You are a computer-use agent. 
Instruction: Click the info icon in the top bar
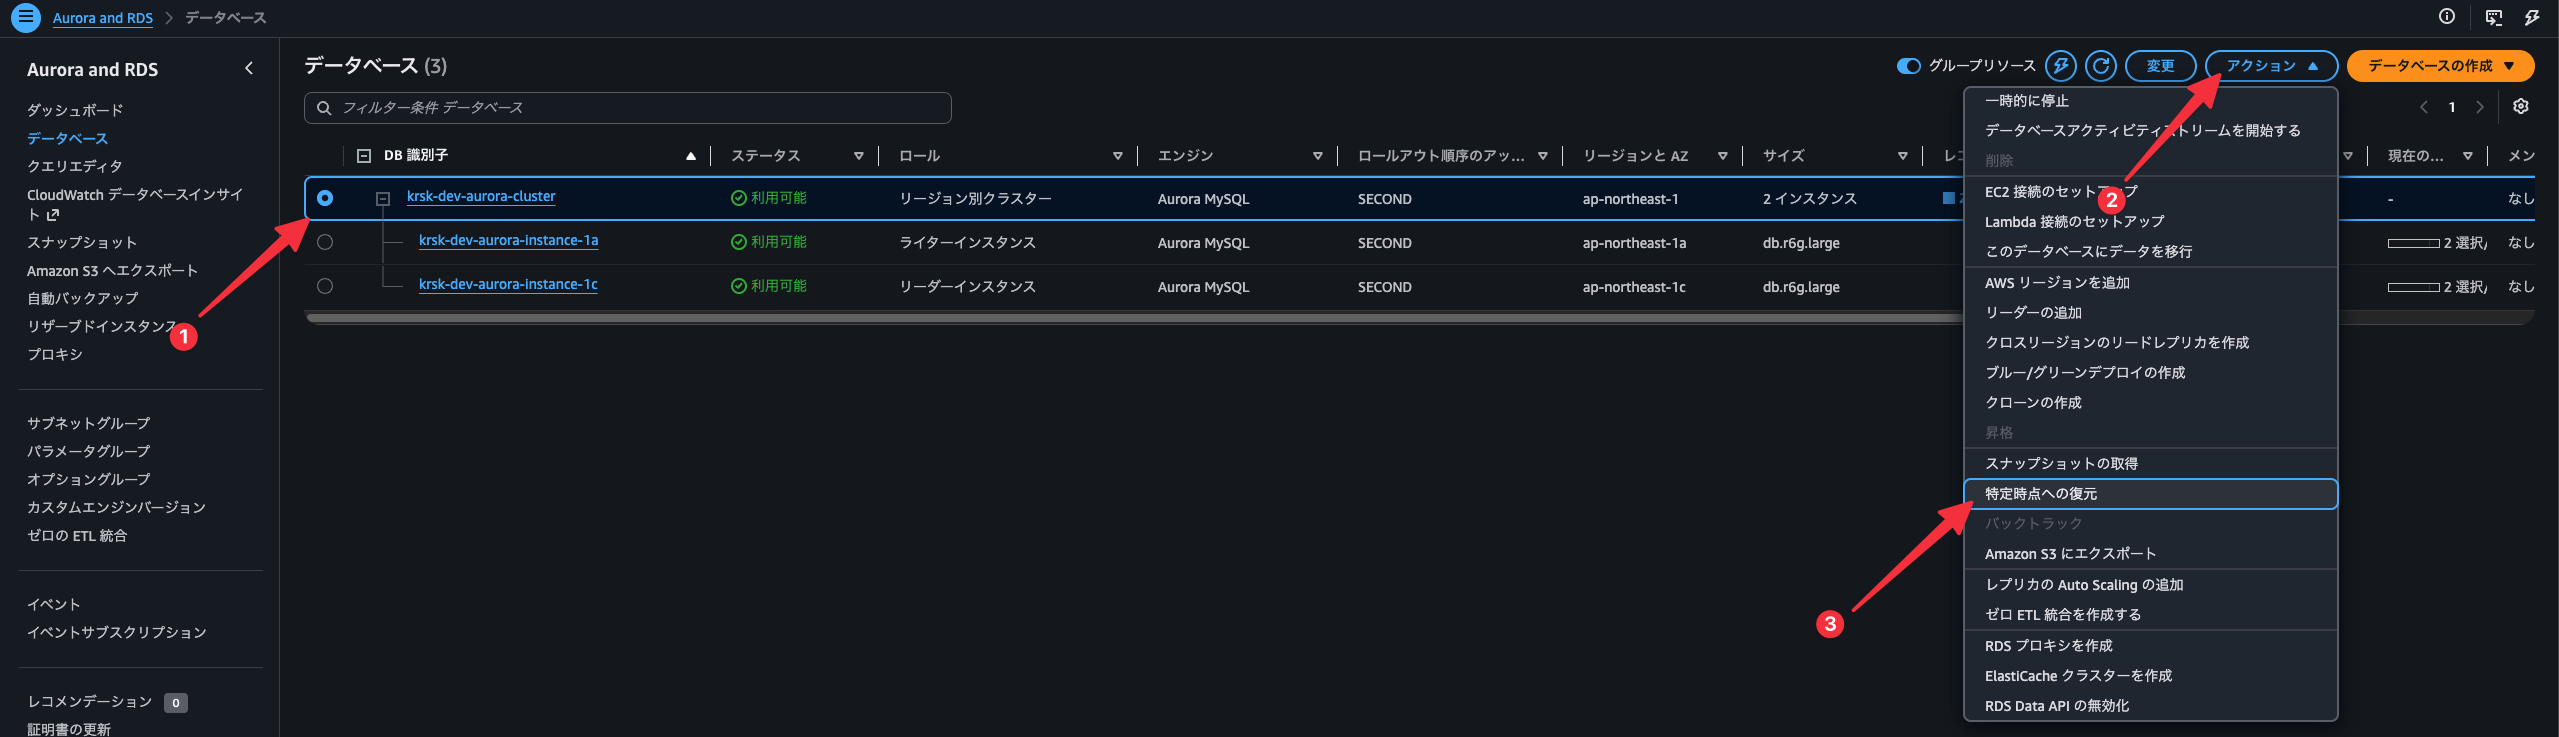[2447, 16]
